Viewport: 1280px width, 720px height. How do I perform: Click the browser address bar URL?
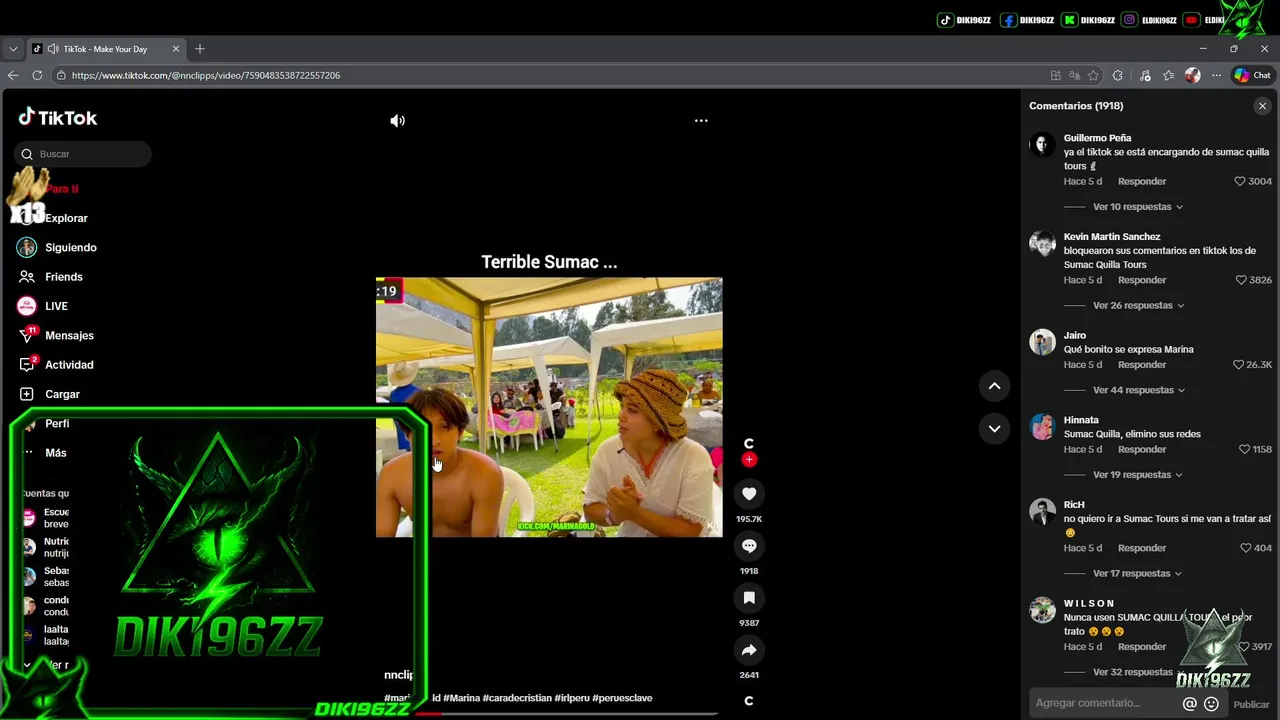(x=206, y=75)
